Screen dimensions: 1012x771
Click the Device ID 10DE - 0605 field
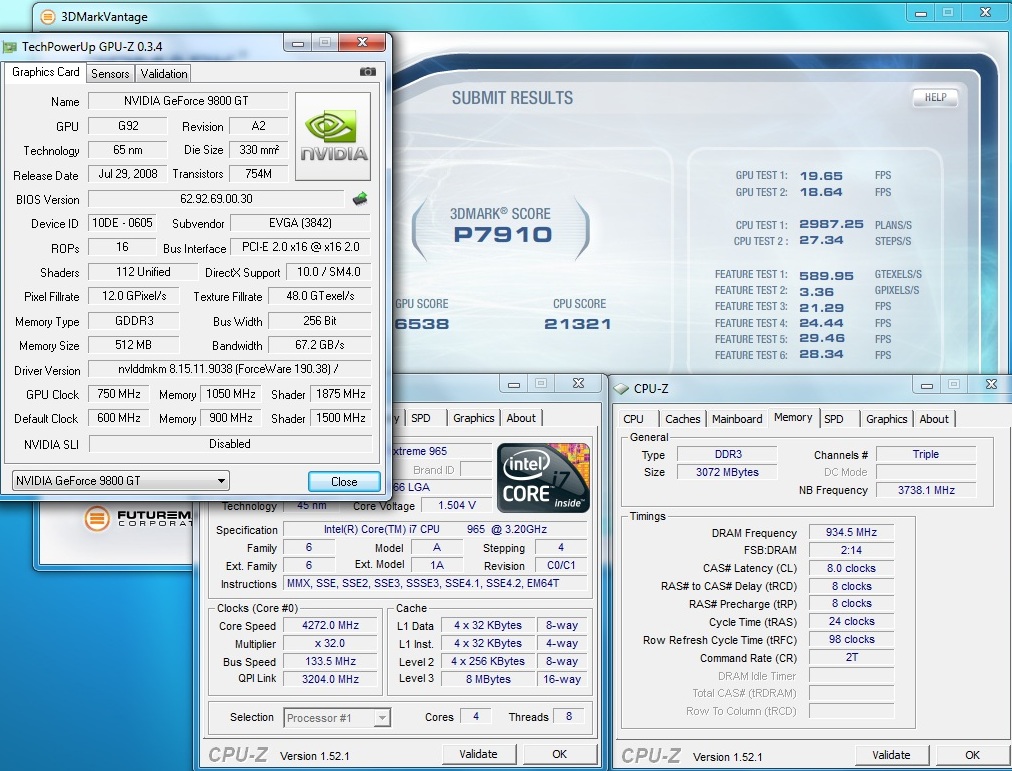tap(122, 223)
